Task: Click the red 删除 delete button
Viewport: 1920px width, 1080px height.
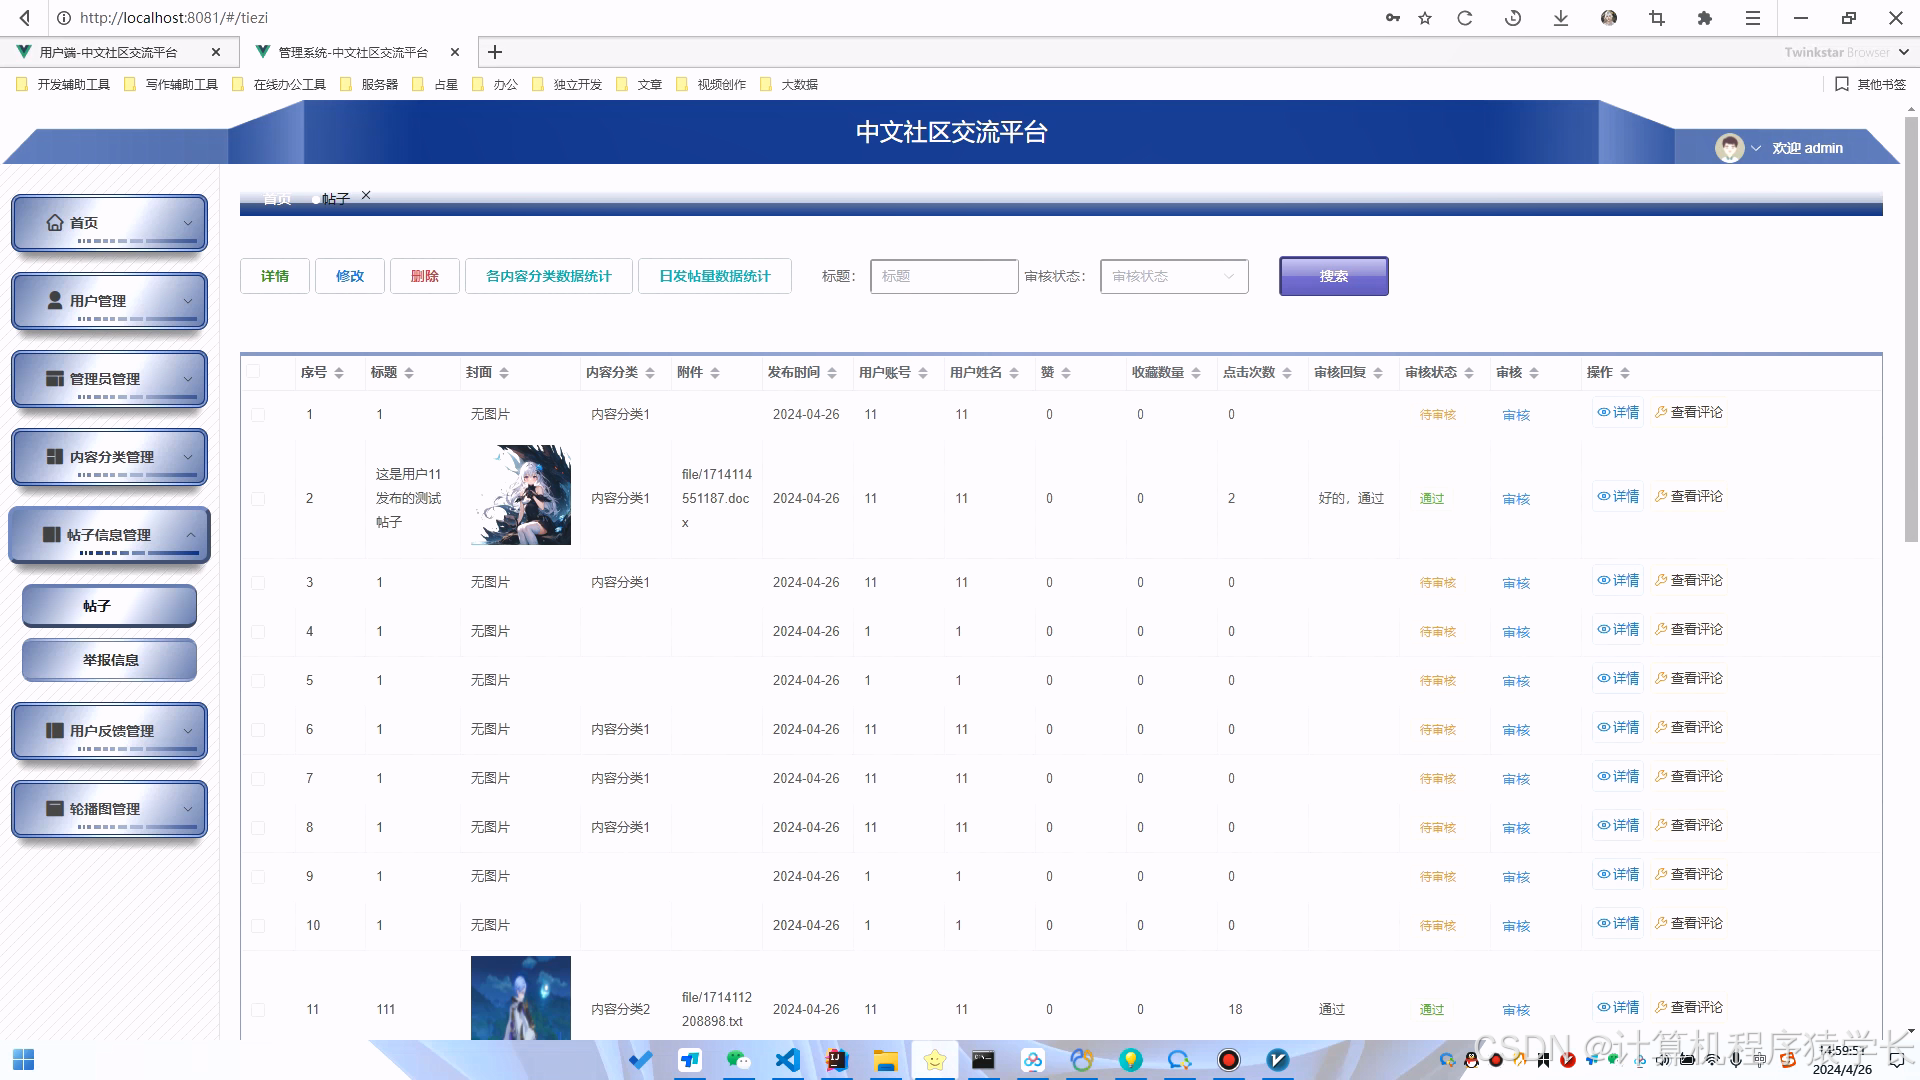Action: click(424, 275)
